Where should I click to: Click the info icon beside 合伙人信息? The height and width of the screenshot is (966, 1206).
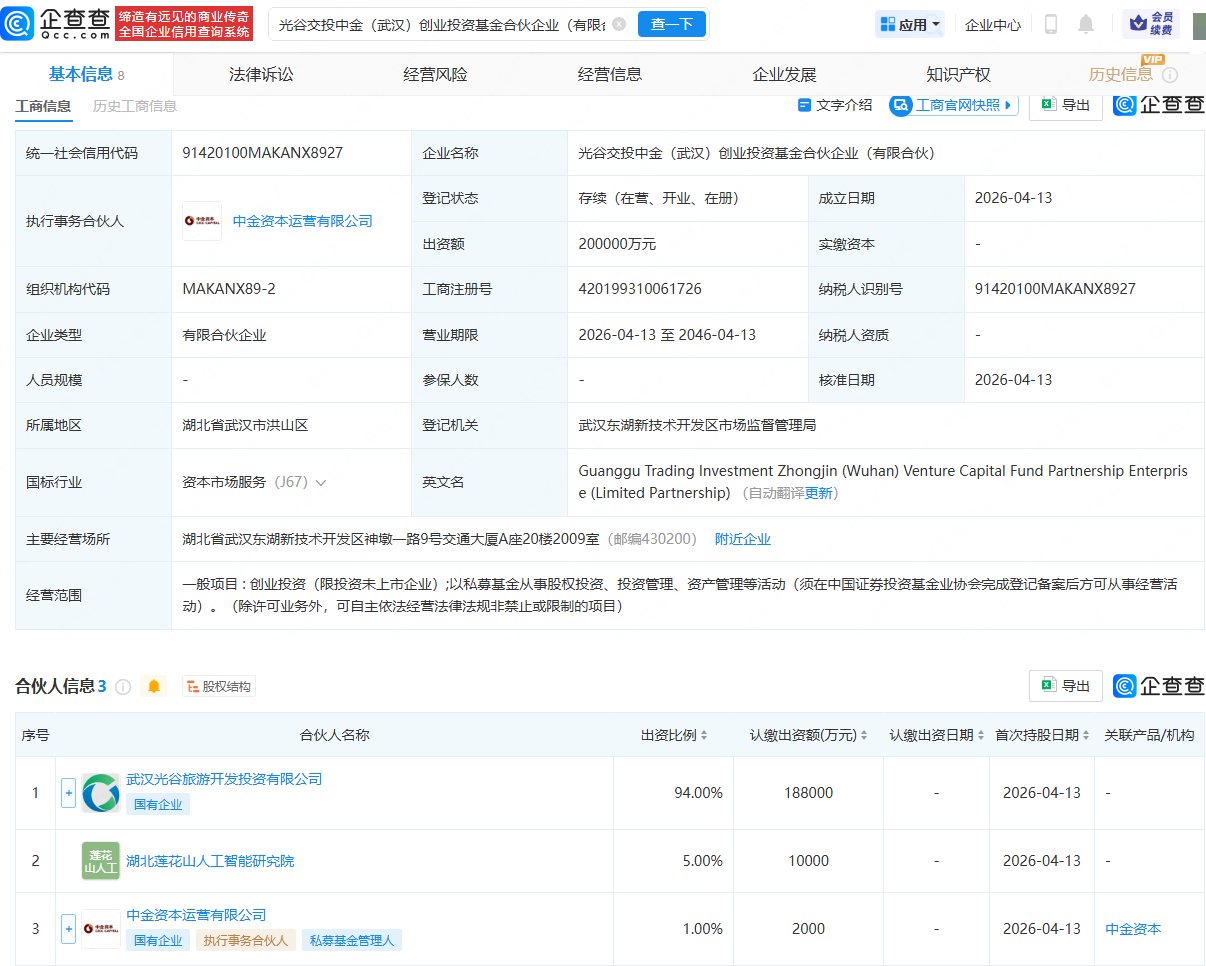121,686
